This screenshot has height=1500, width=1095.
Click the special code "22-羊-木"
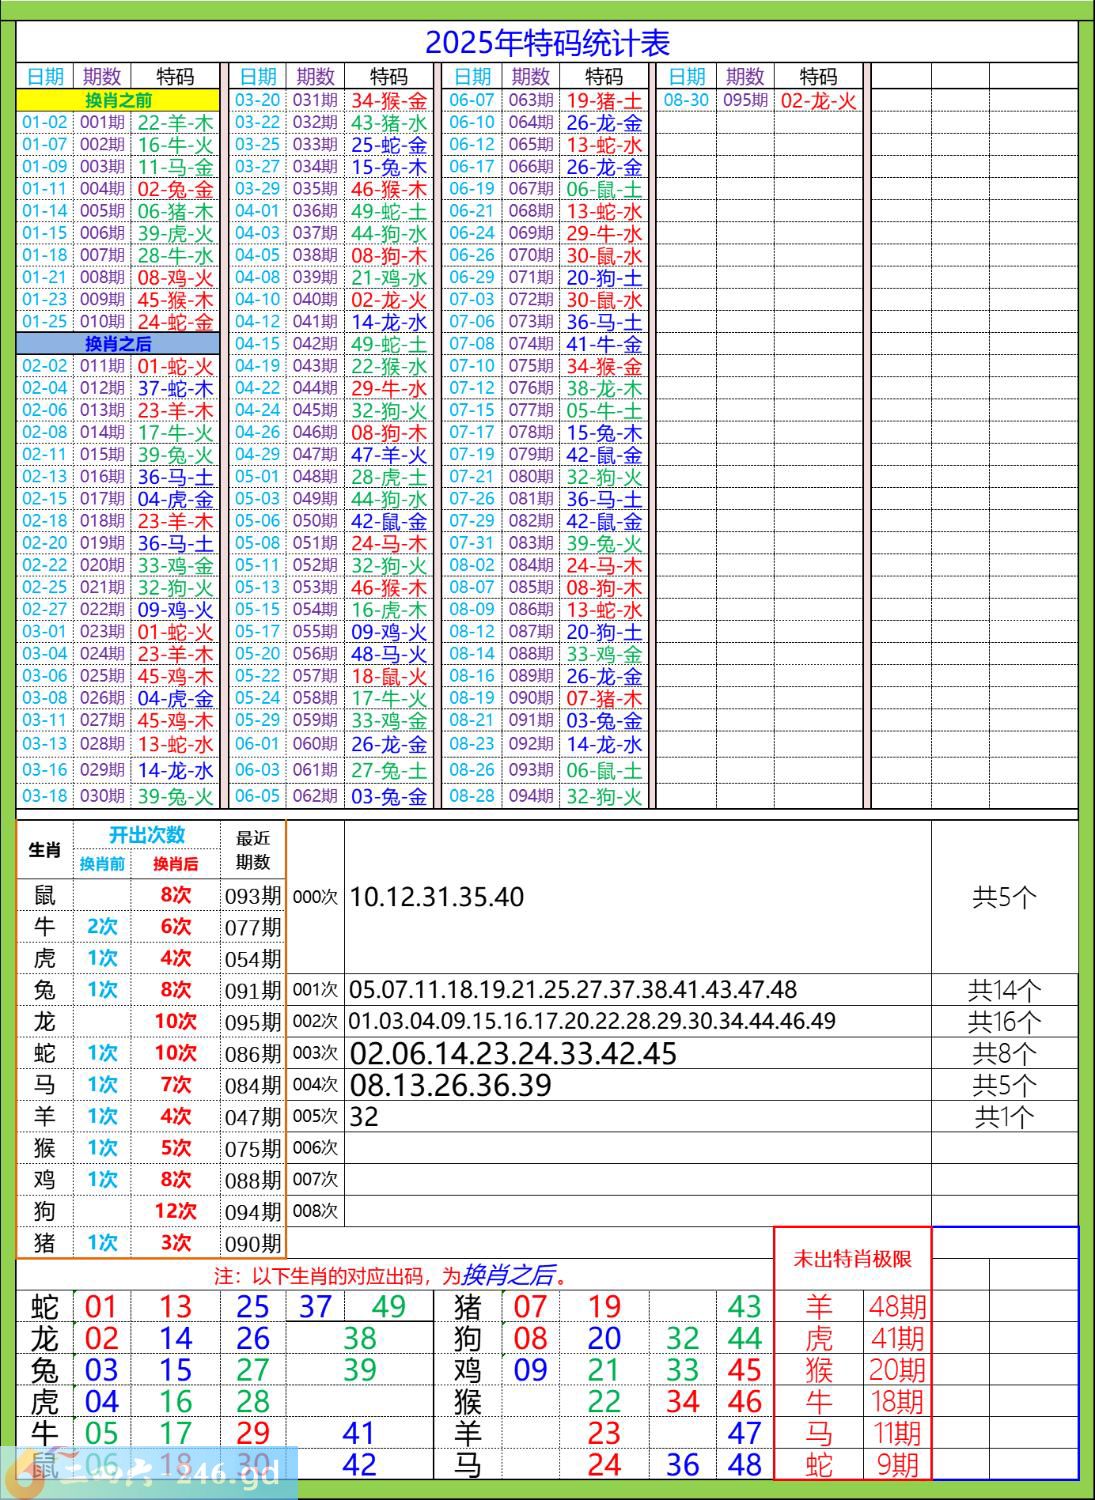176,123
